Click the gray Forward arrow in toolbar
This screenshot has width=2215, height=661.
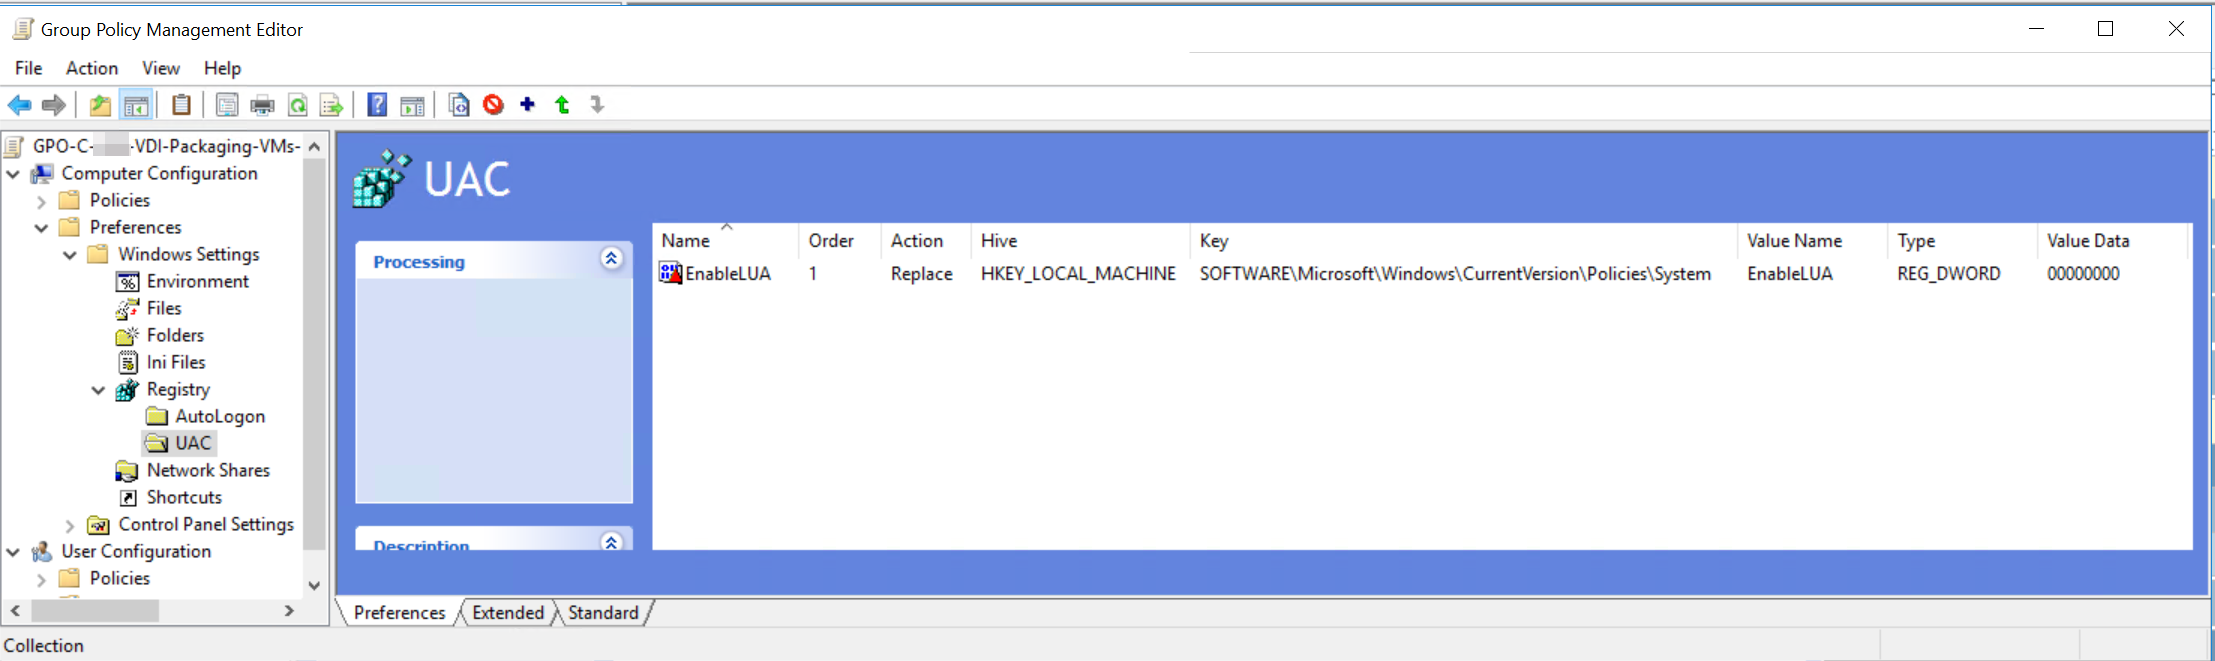pyautogui.click(x=54, y=105)
